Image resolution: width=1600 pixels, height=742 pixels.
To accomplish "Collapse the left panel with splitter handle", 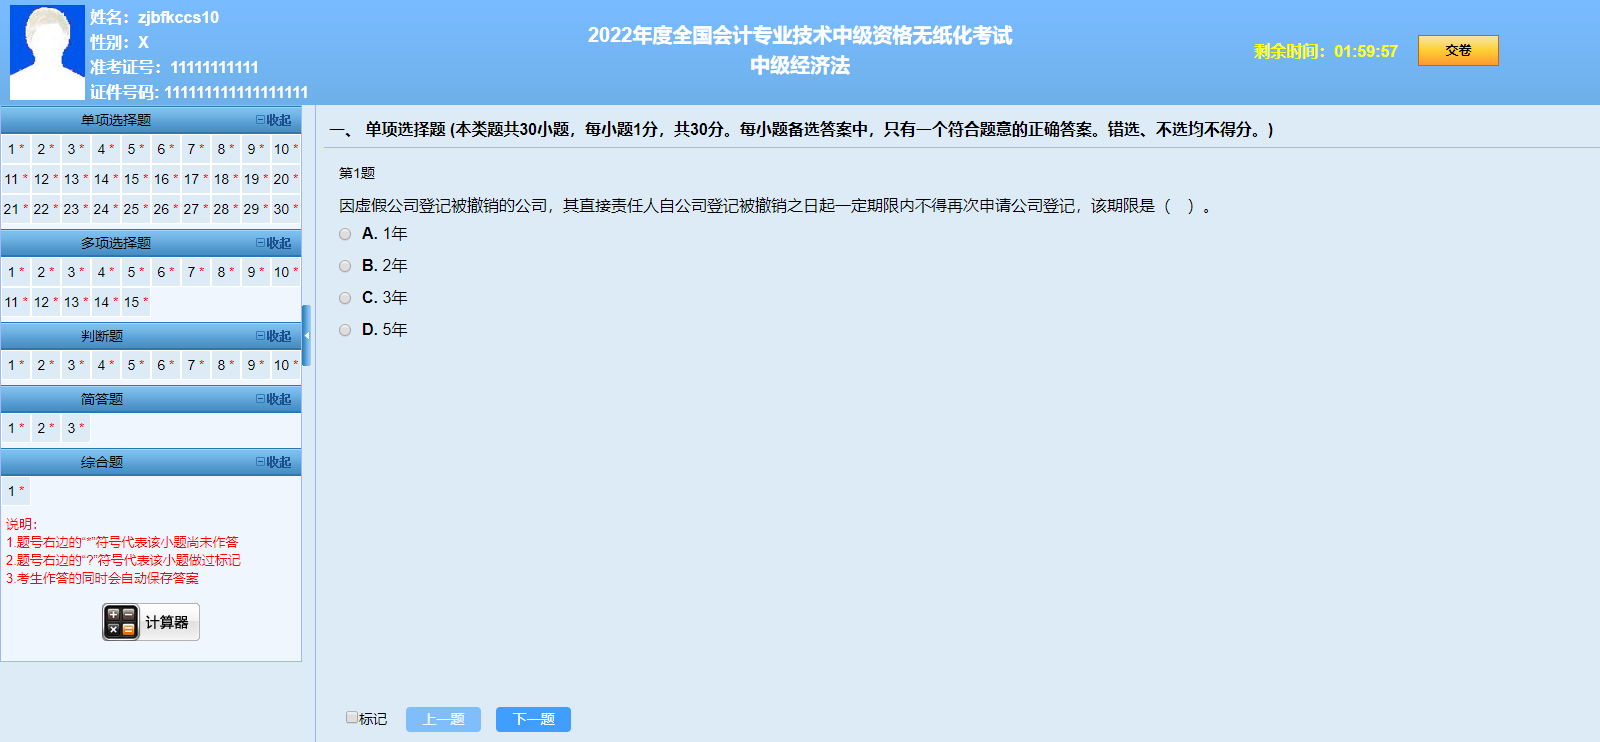I will (307, 336).
